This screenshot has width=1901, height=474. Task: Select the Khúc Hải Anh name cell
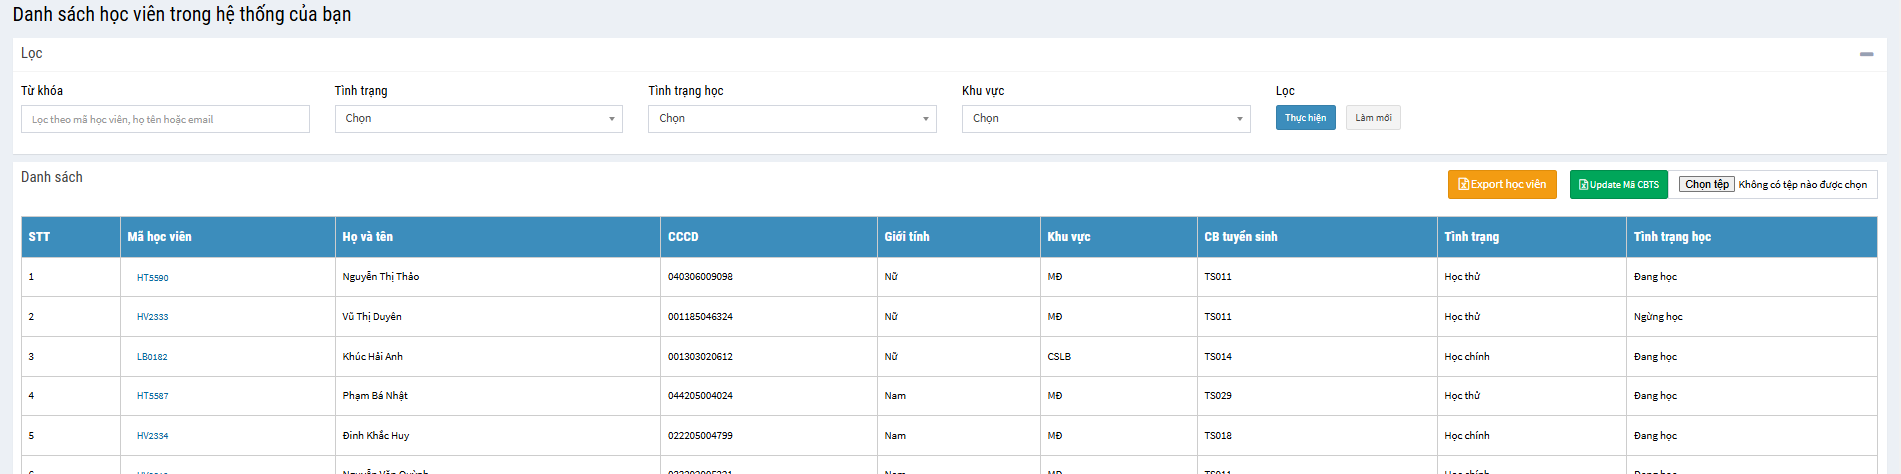[373, 357]
